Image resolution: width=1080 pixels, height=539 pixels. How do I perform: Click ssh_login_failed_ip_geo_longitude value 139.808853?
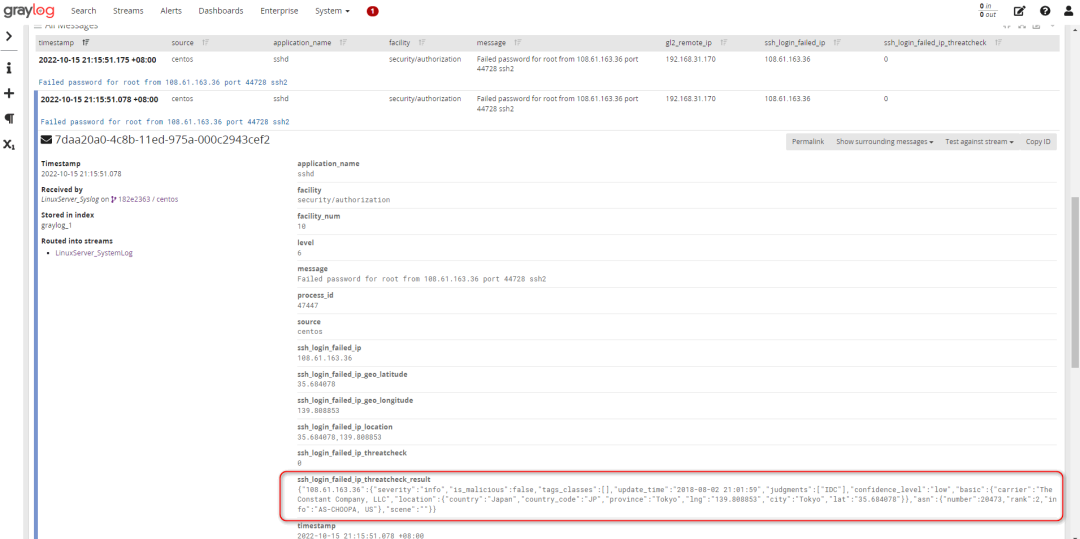[x=317, y=410]
